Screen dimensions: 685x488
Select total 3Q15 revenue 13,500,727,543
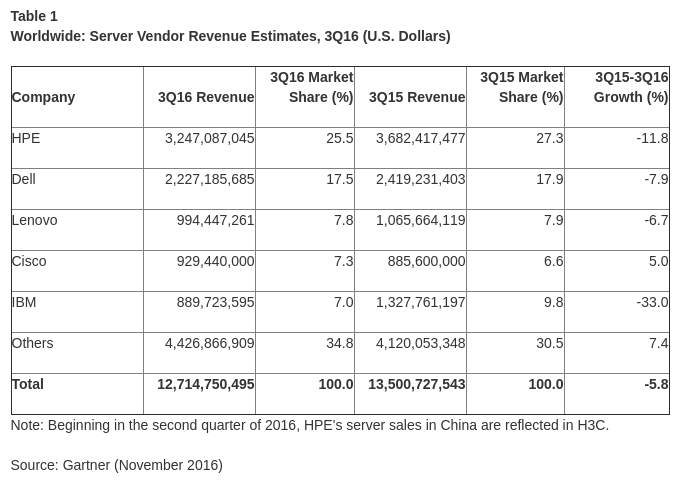coord(417,384)
